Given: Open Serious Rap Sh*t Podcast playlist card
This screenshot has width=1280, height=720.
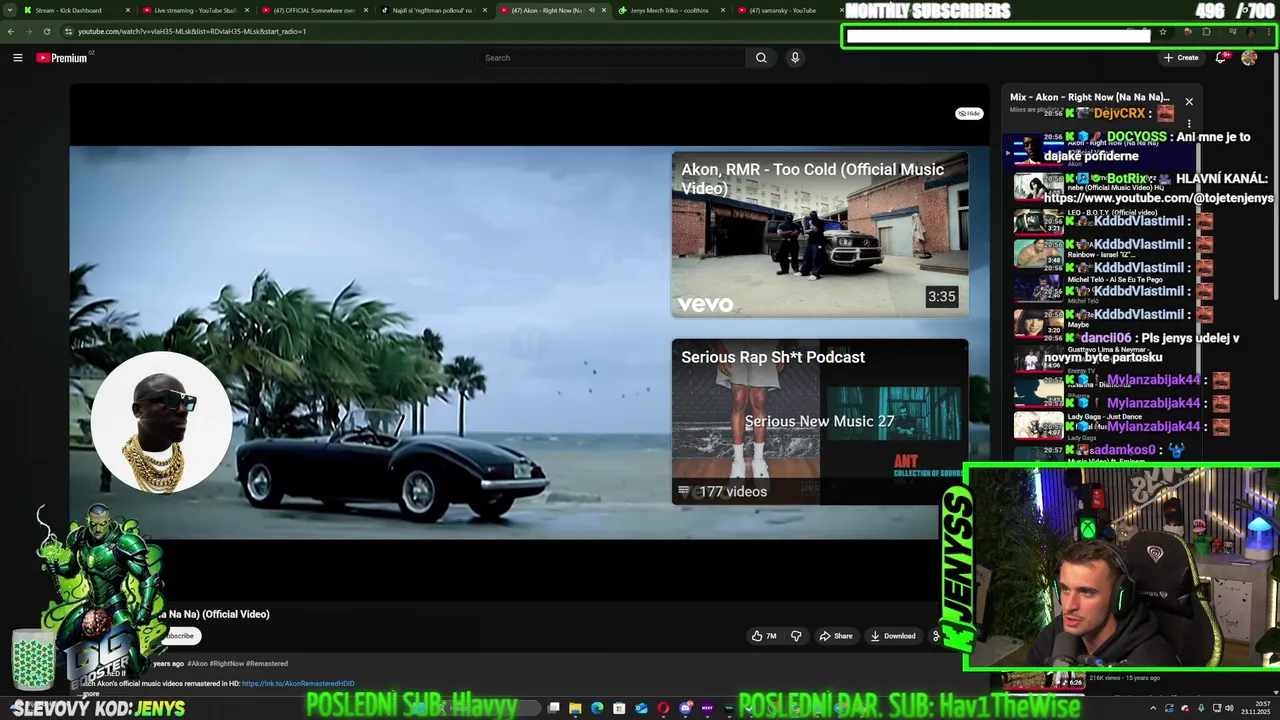Looking at the screenshot, I should (x=820, y=422).
